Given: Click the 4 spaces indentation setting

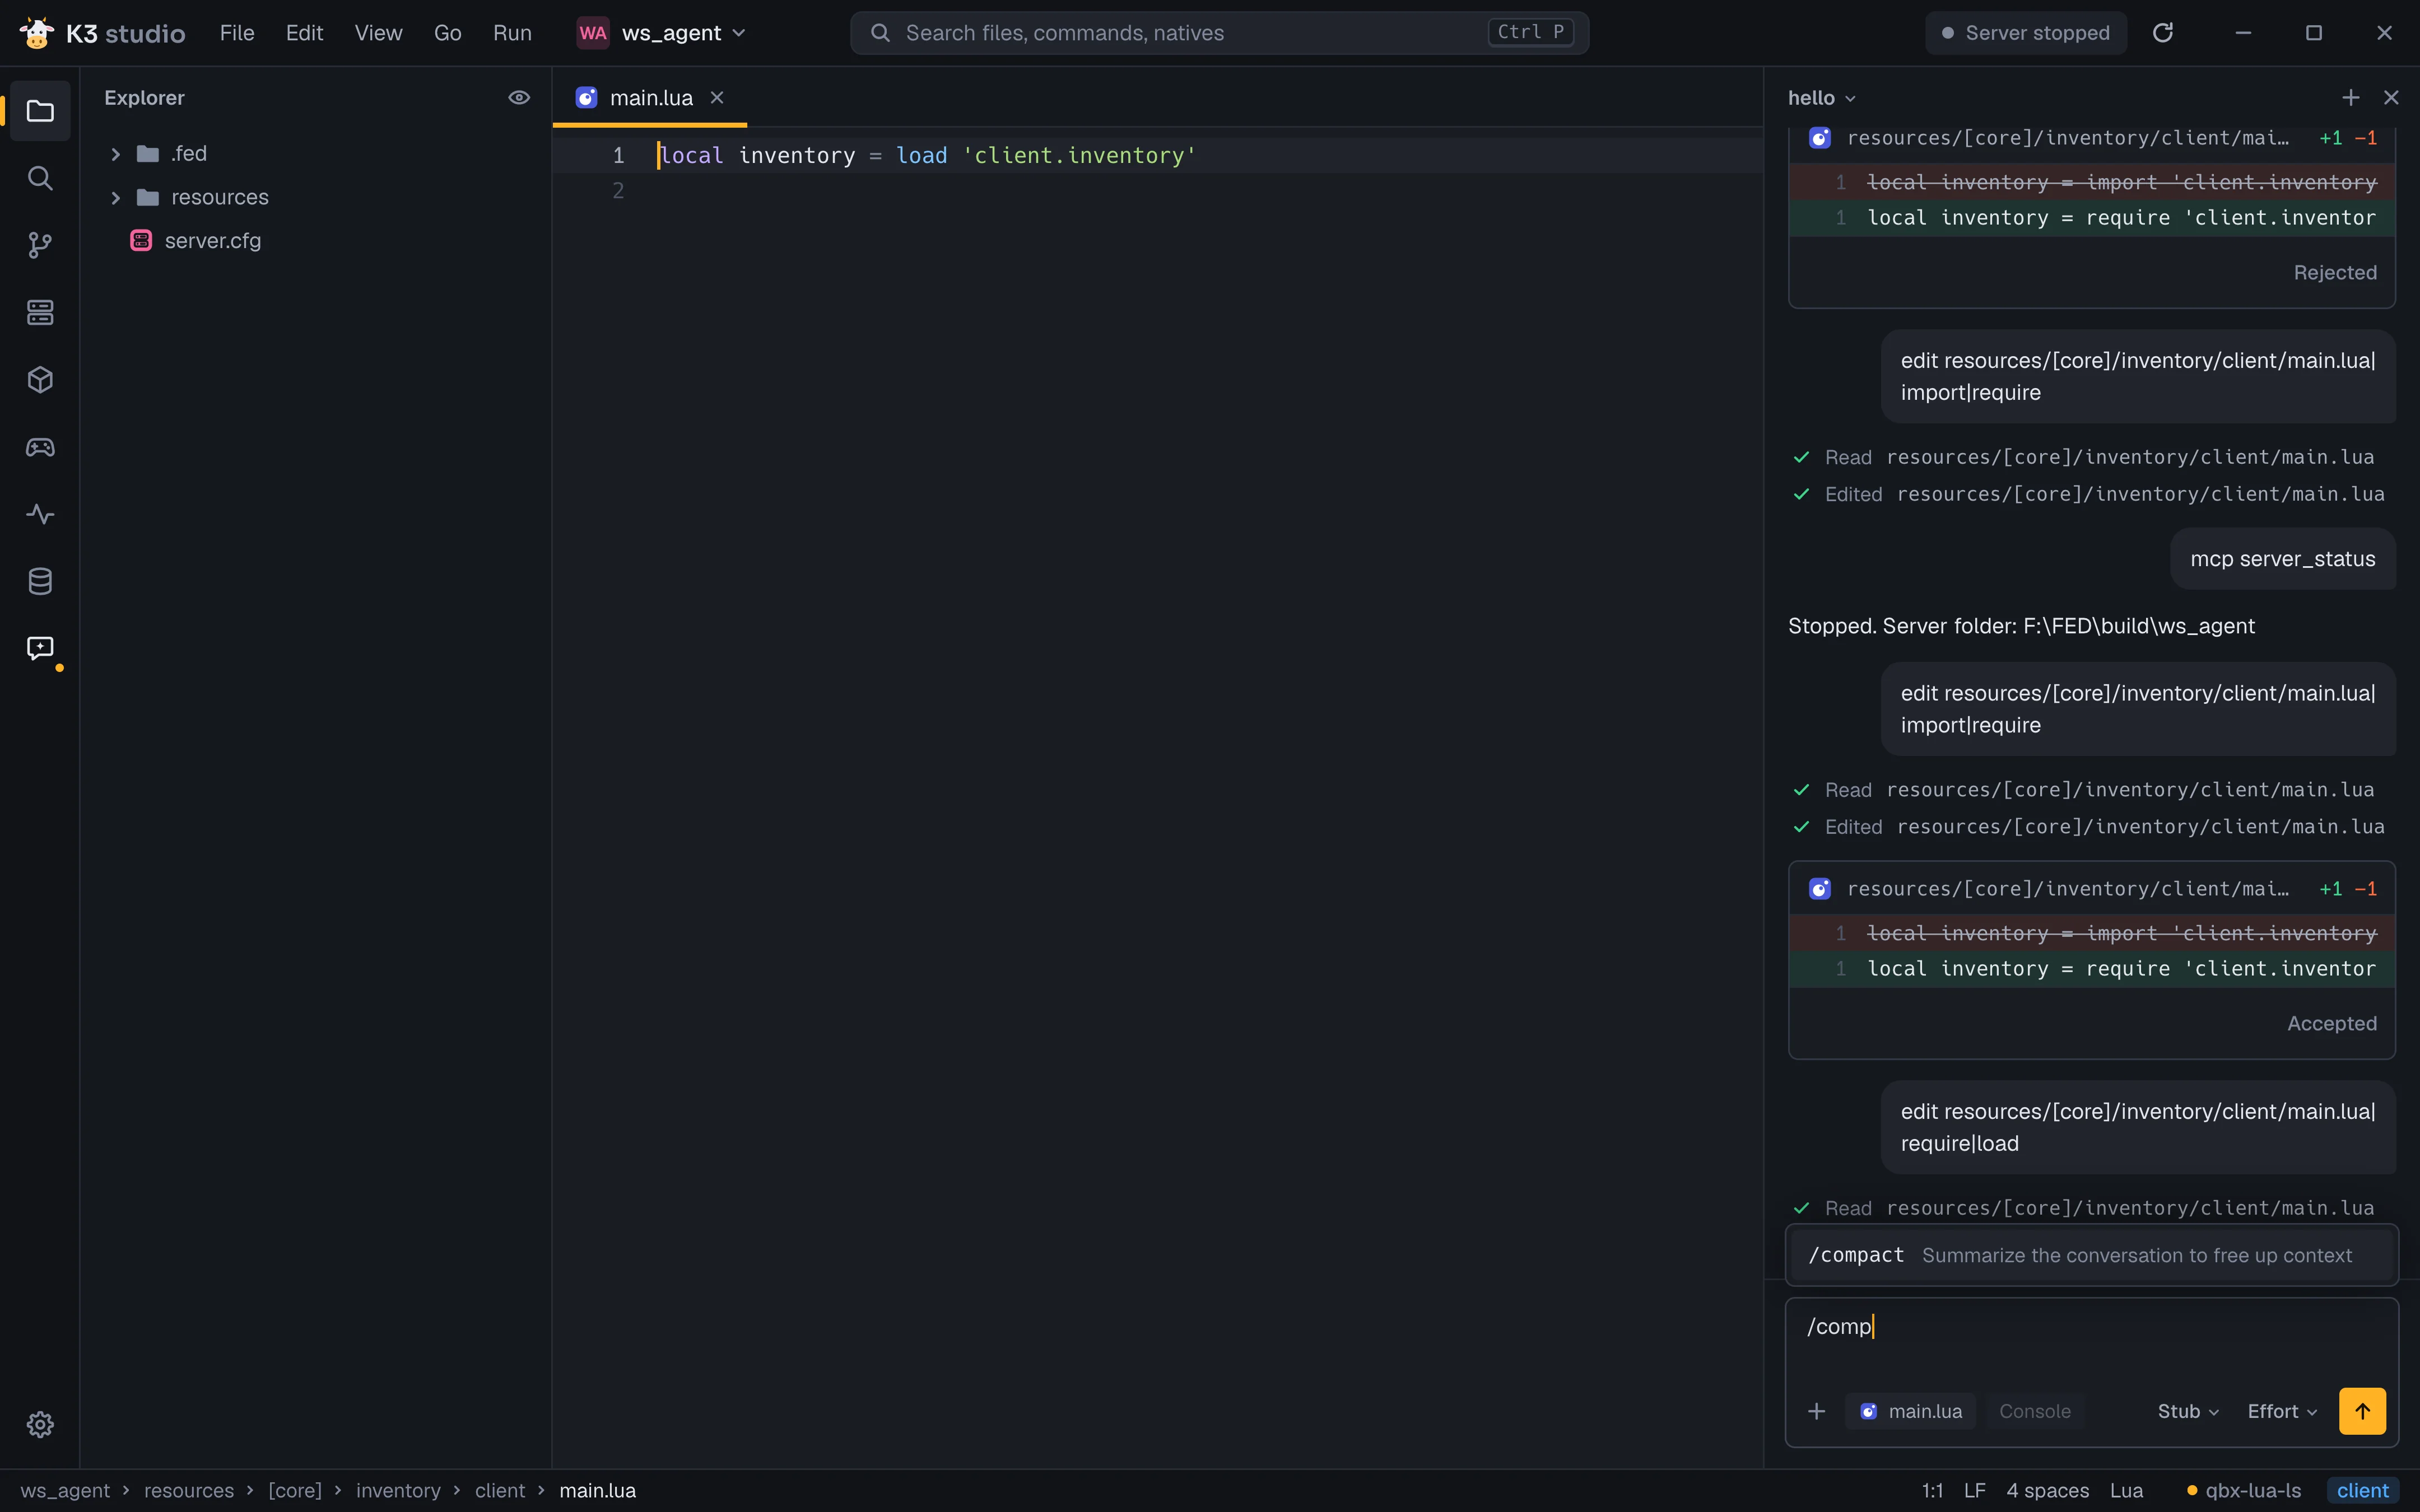Looking at the screenshot, I should 2047,1490.
